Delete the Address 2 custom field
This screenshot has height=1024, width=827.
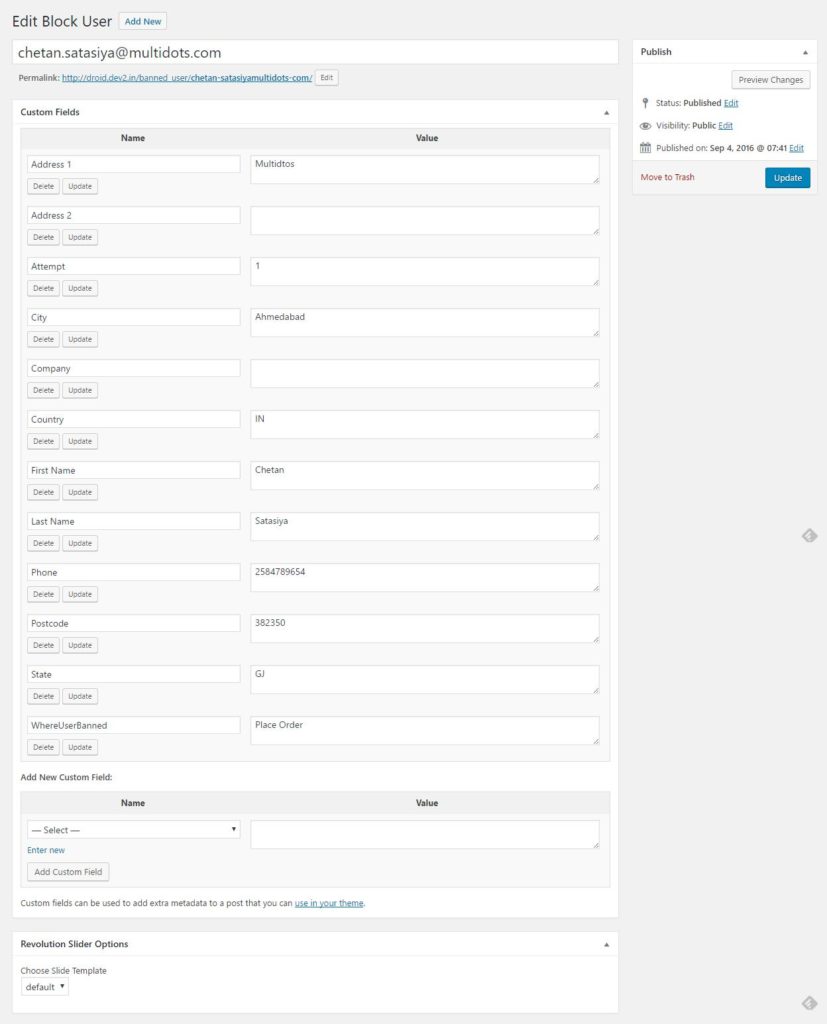coord(43,237)
